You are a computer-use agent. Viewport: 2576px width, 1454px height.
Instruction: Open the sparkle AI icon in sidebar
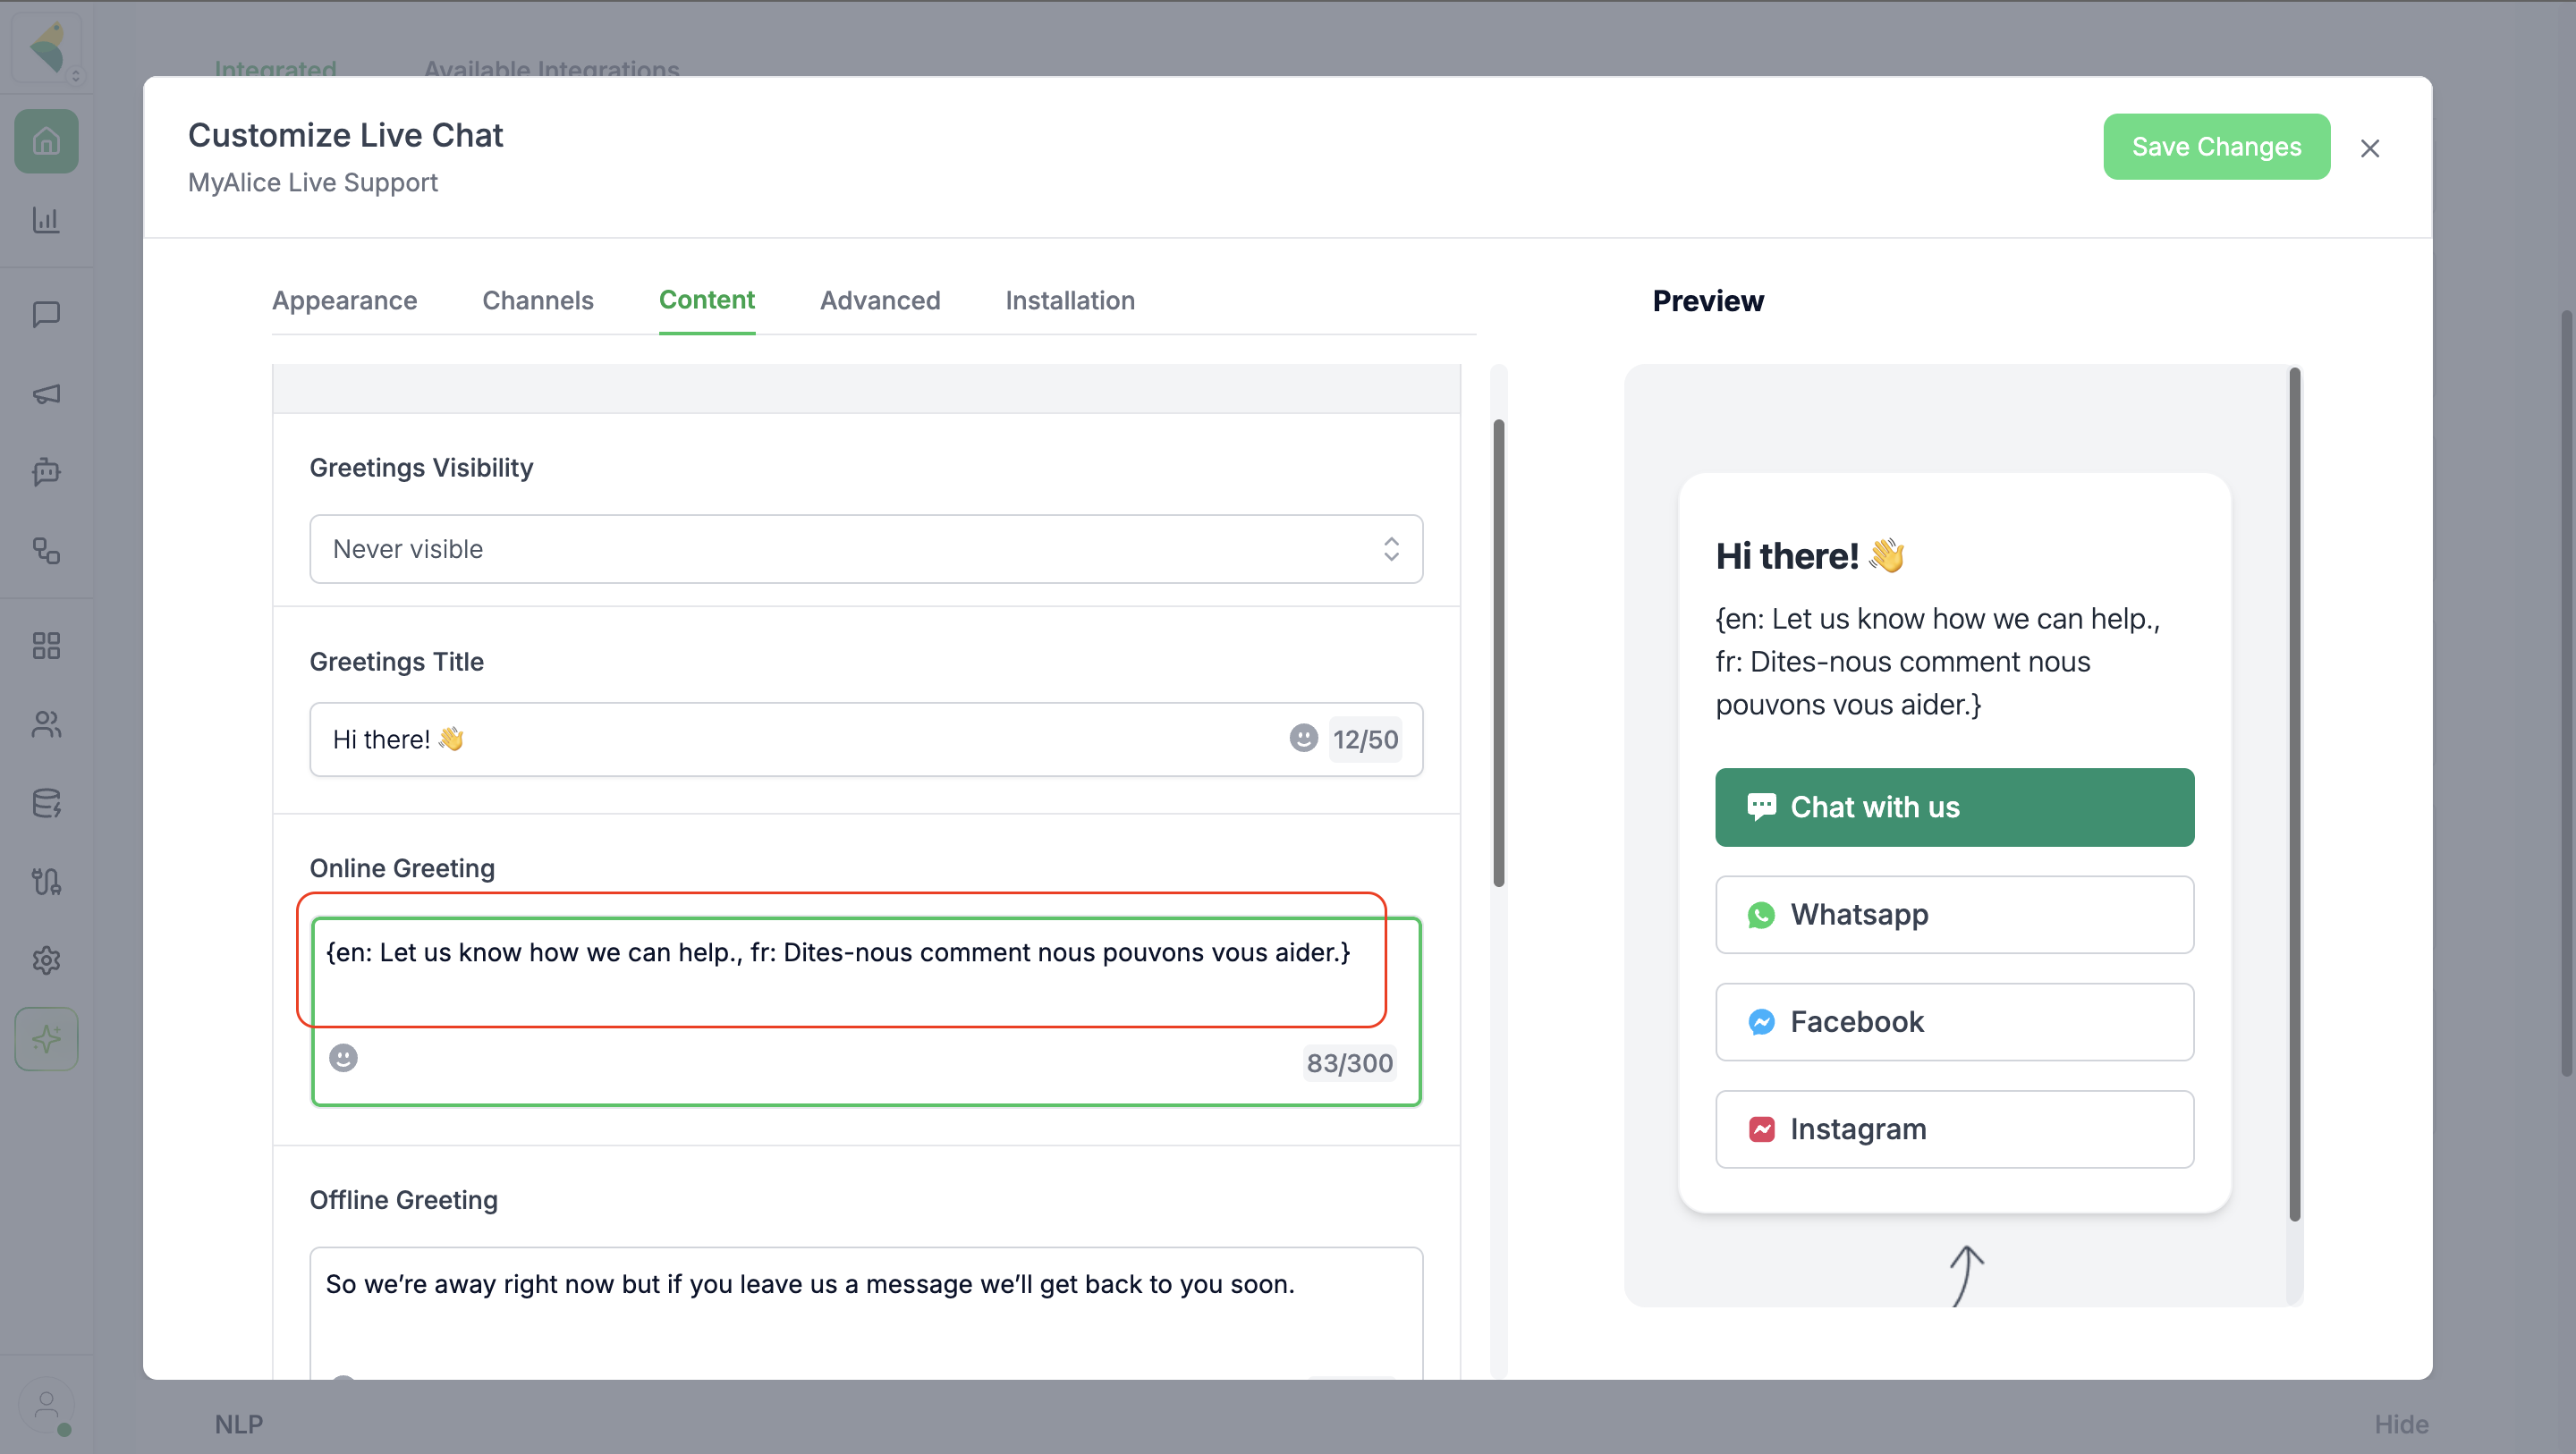click(46, 1039)
